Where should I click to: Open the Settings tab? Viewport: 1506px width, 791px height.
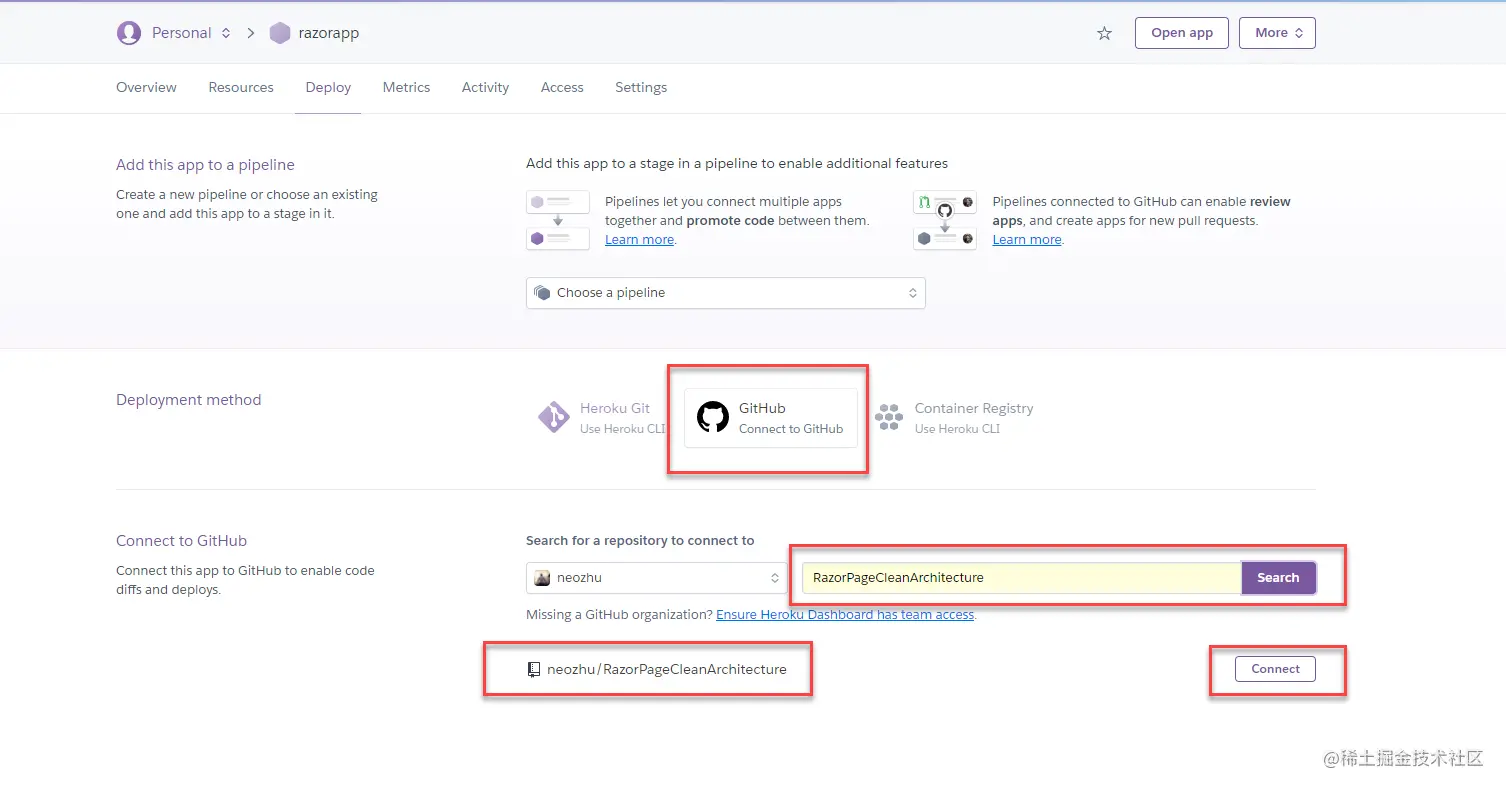click(641, 88)
